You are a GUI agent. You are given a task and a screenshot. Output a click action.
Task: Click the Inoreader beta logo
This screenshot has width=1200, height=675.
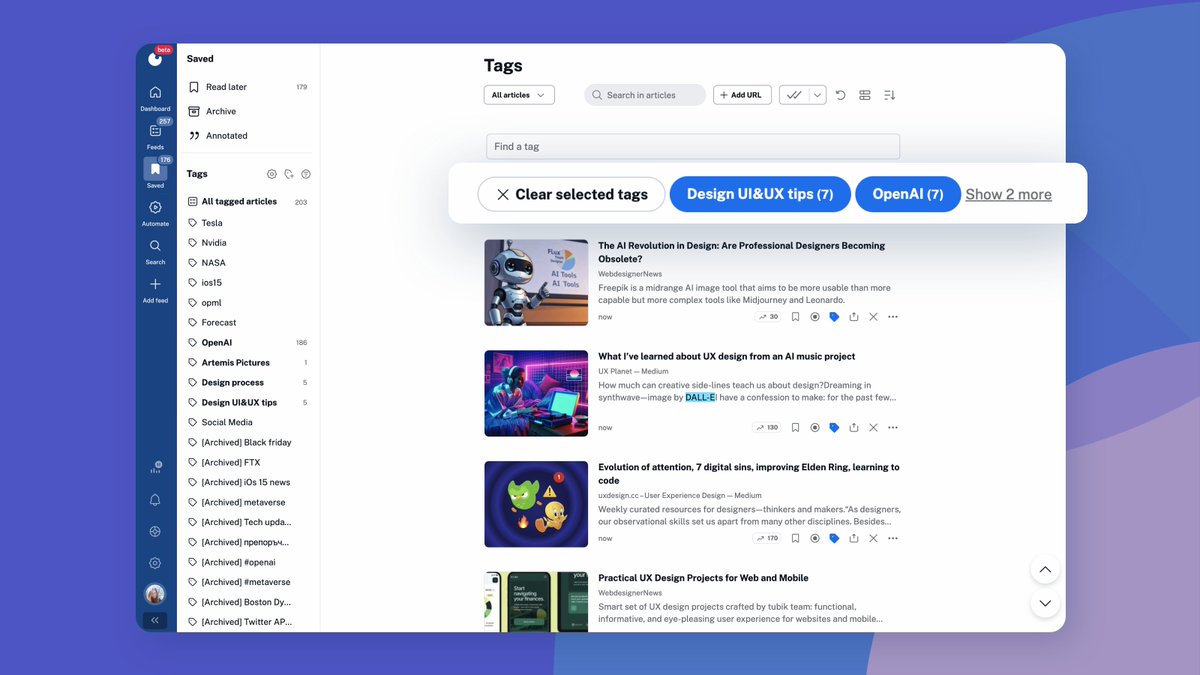[x=155, y=58]
